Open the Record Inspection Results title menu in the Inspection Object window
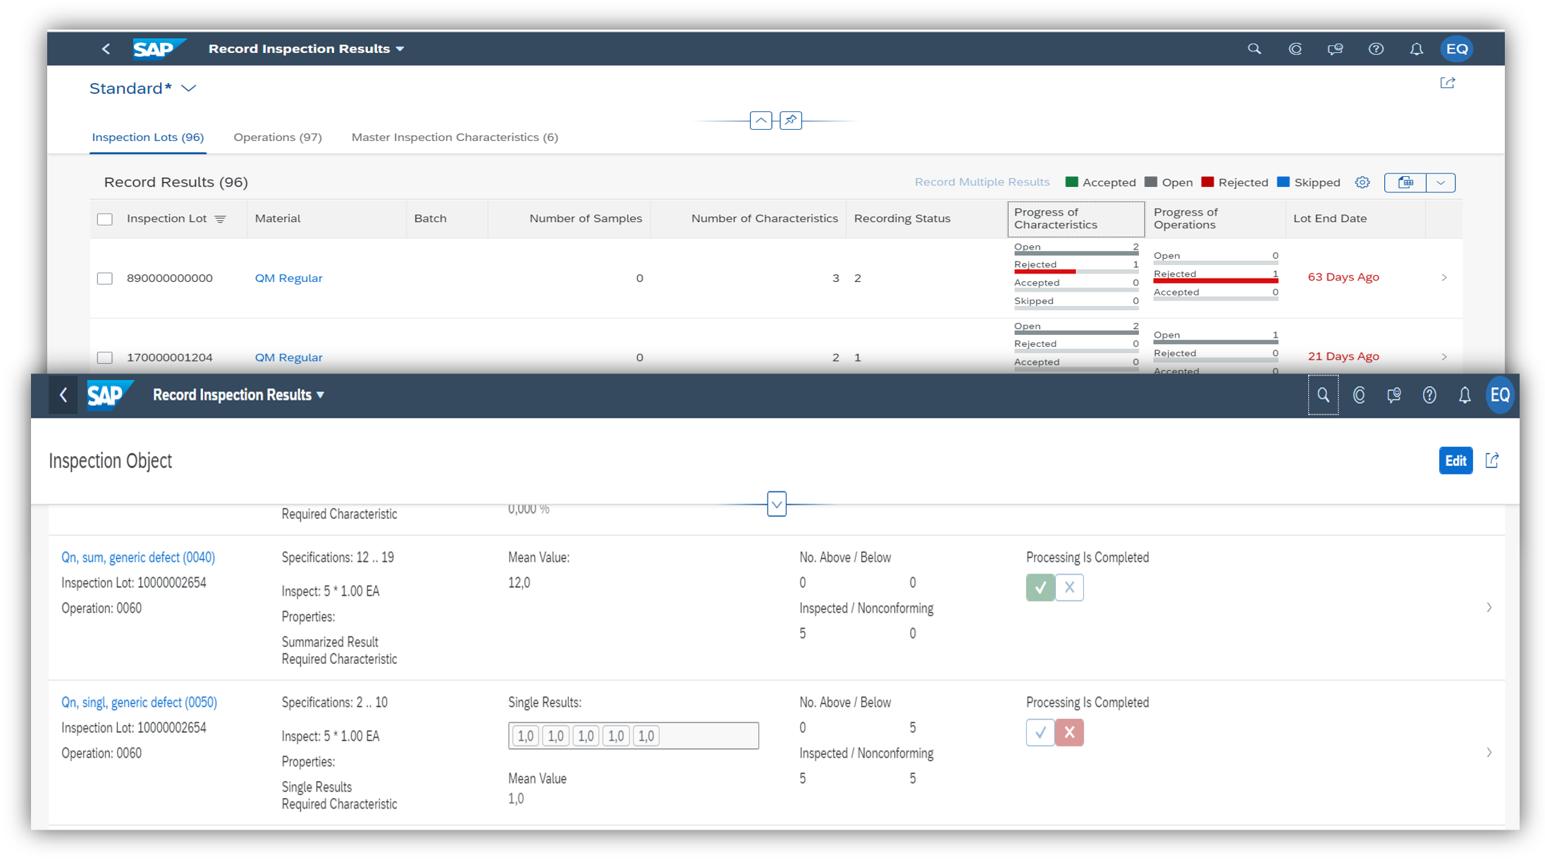Viewport: 1545px width, 860px height. click(239, 395)
